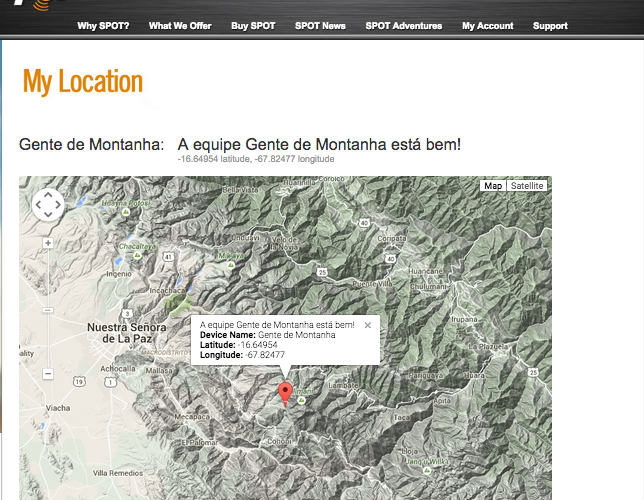Viewport: 644px width, 500px height.
Task: Pan the map up with arrow control
Action: click(x=48, y=195)
